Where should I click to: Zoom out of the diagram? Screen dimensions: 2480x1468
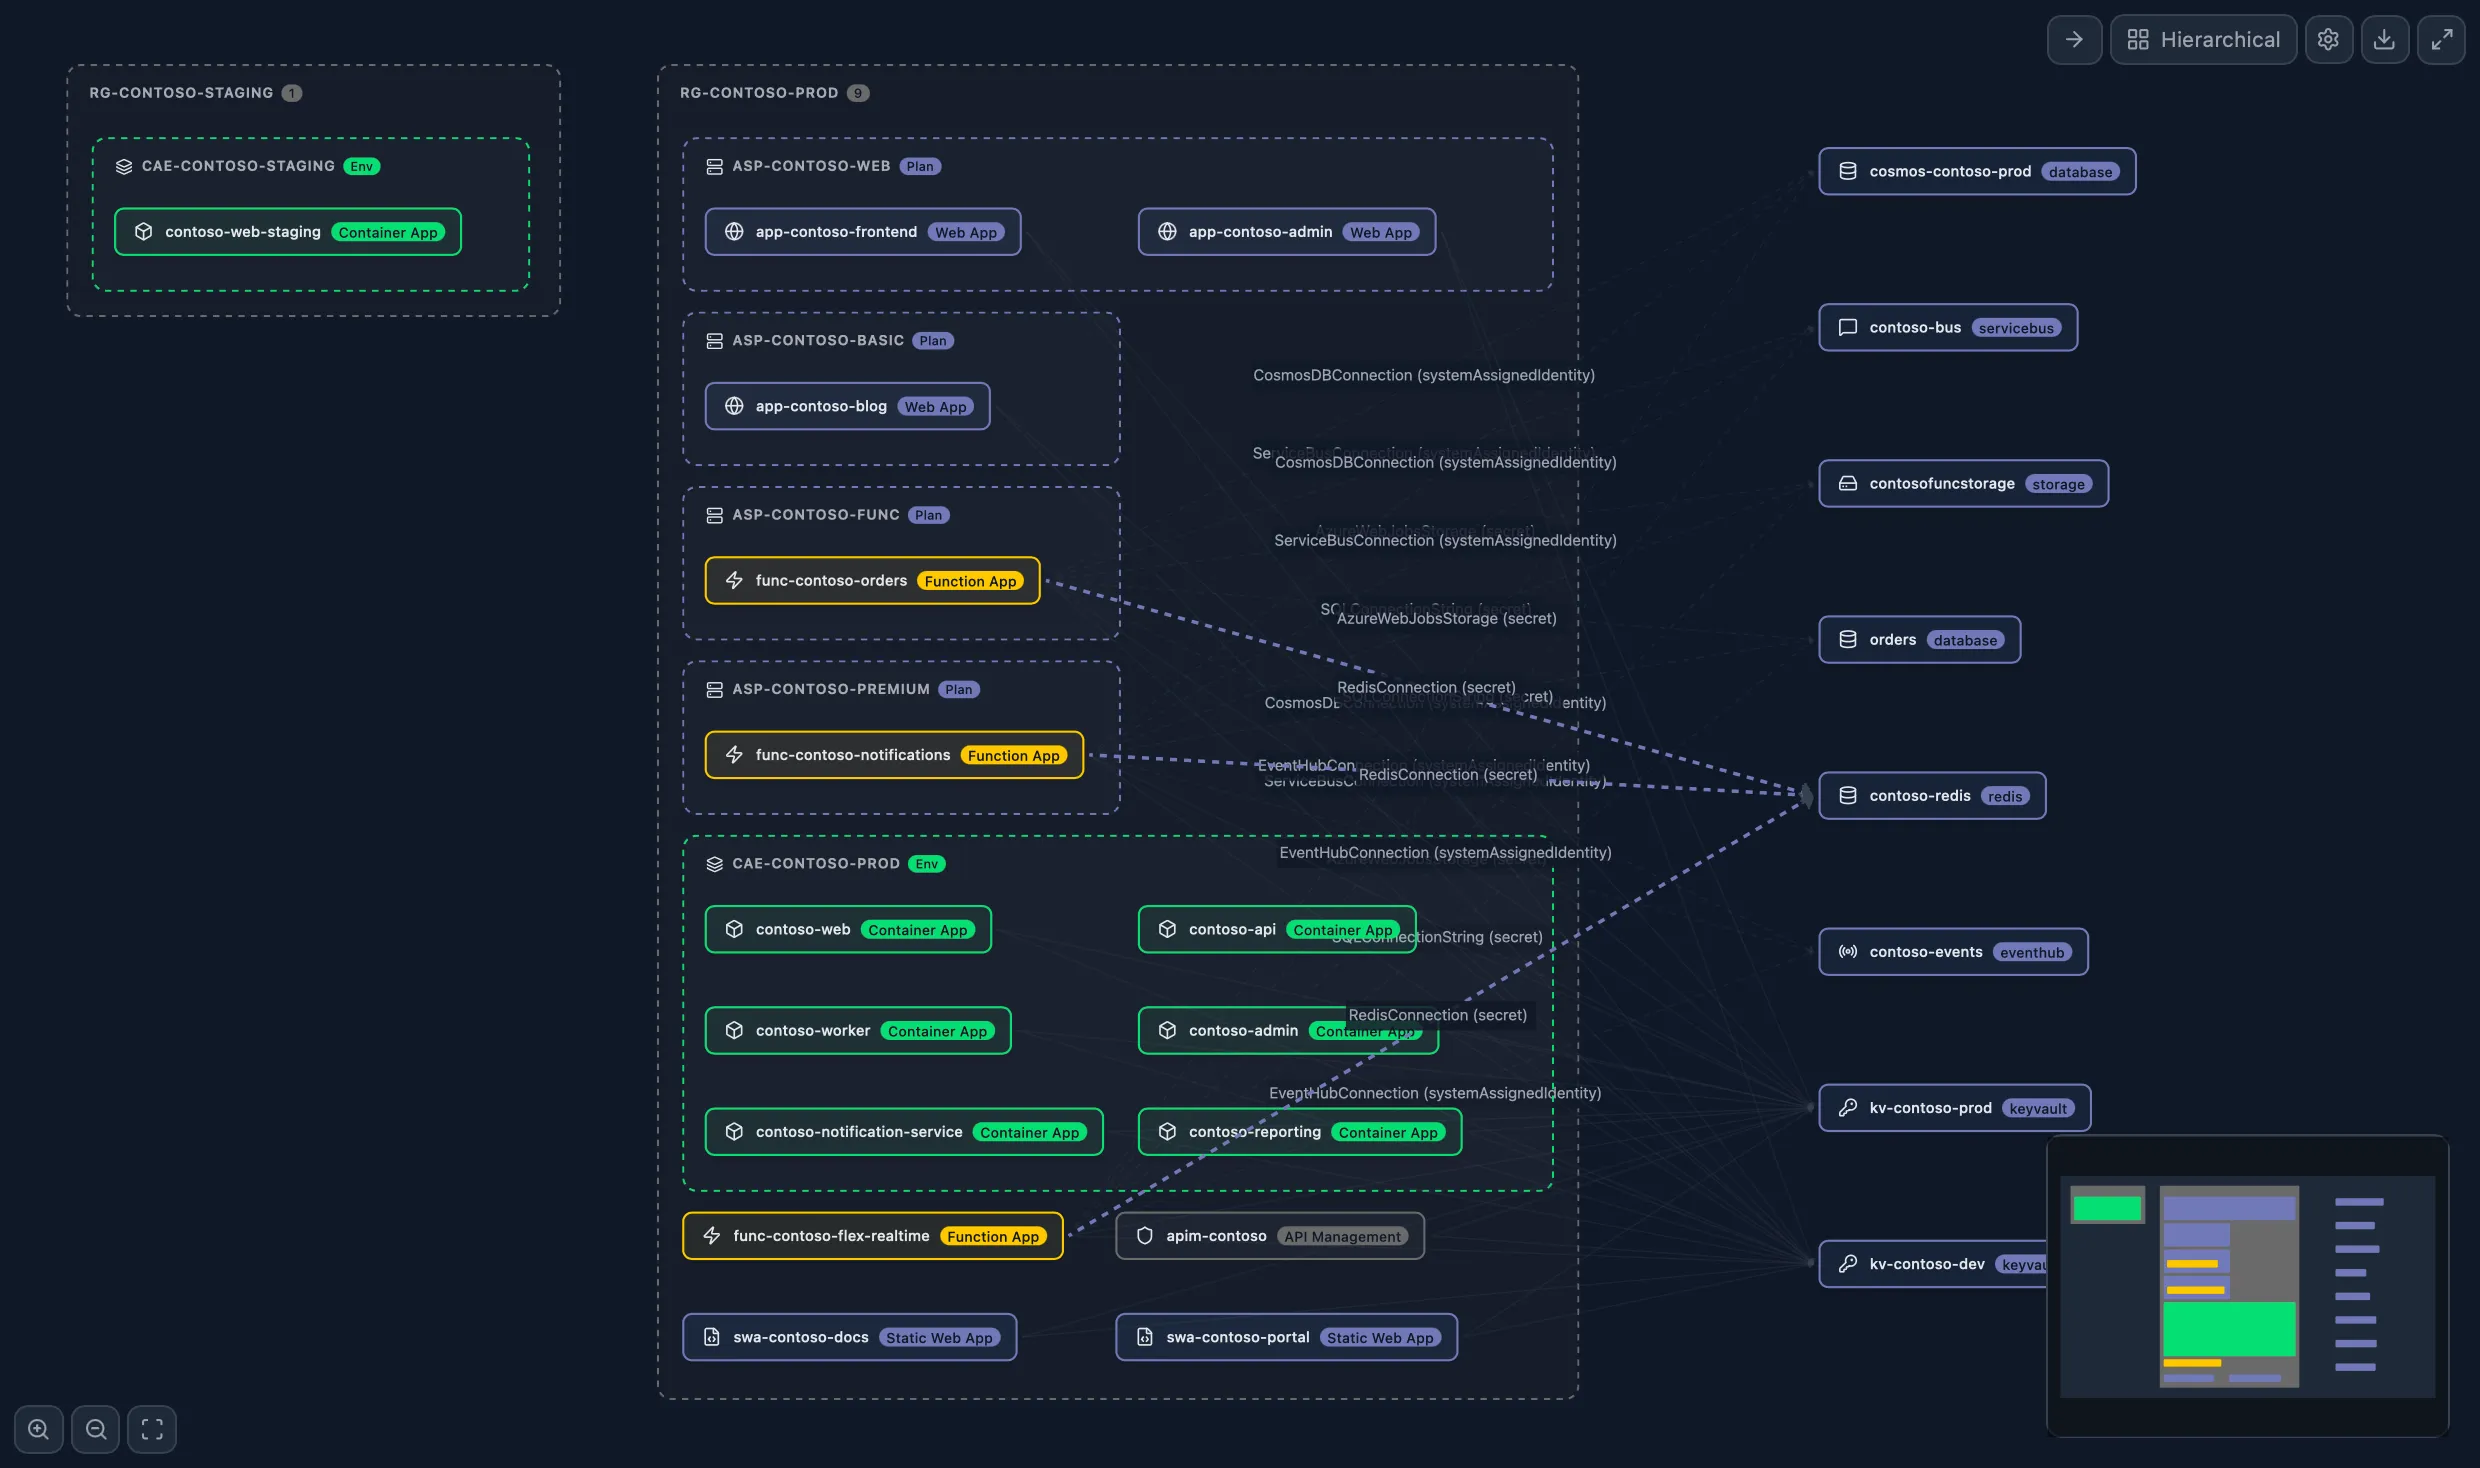coord(95,1428)
